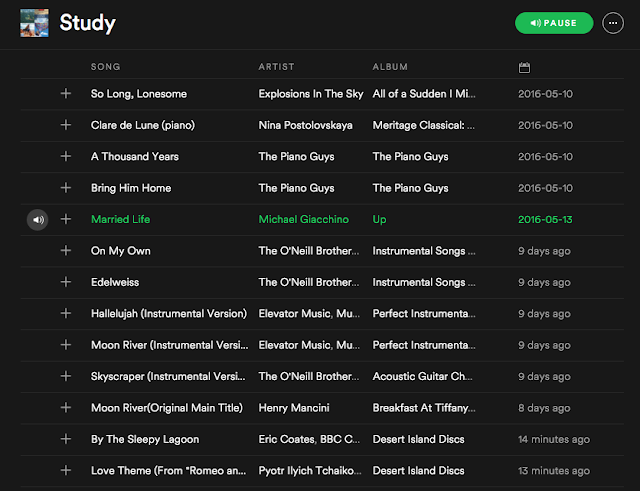Open album Breakfast At Tiffany...

pyautogui.click(x=424, y=408)
